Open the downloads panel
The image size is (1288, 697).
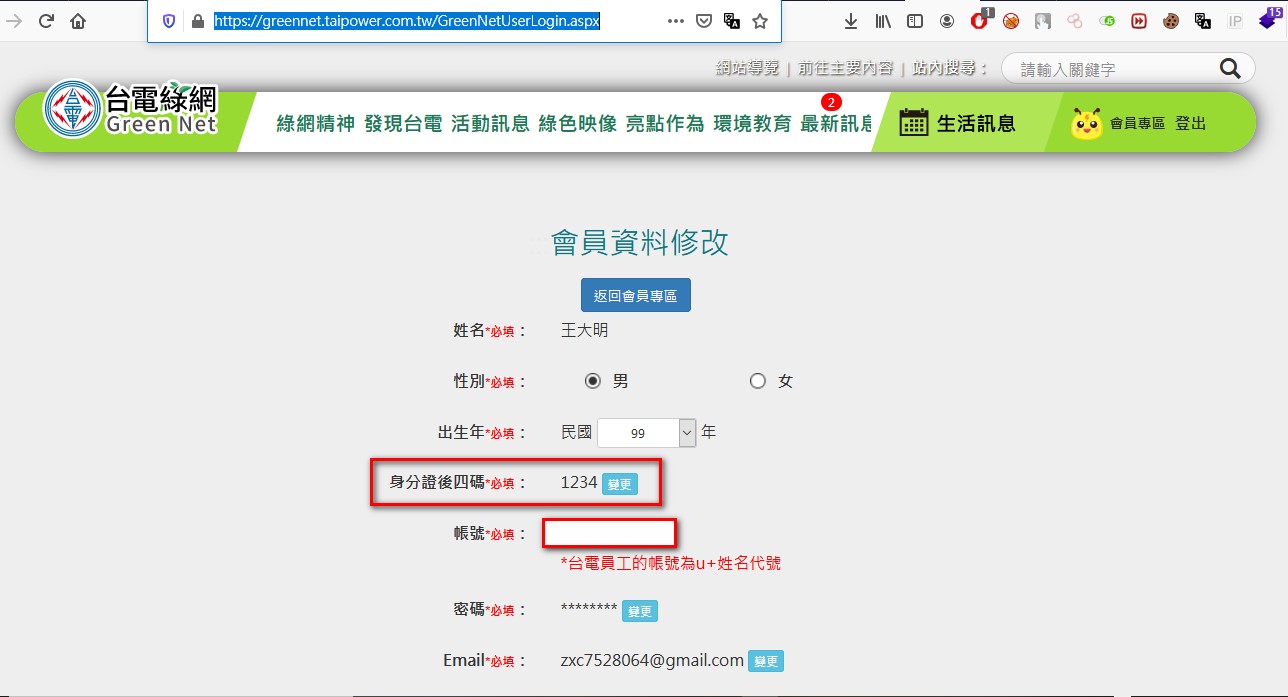coord(851,21)
